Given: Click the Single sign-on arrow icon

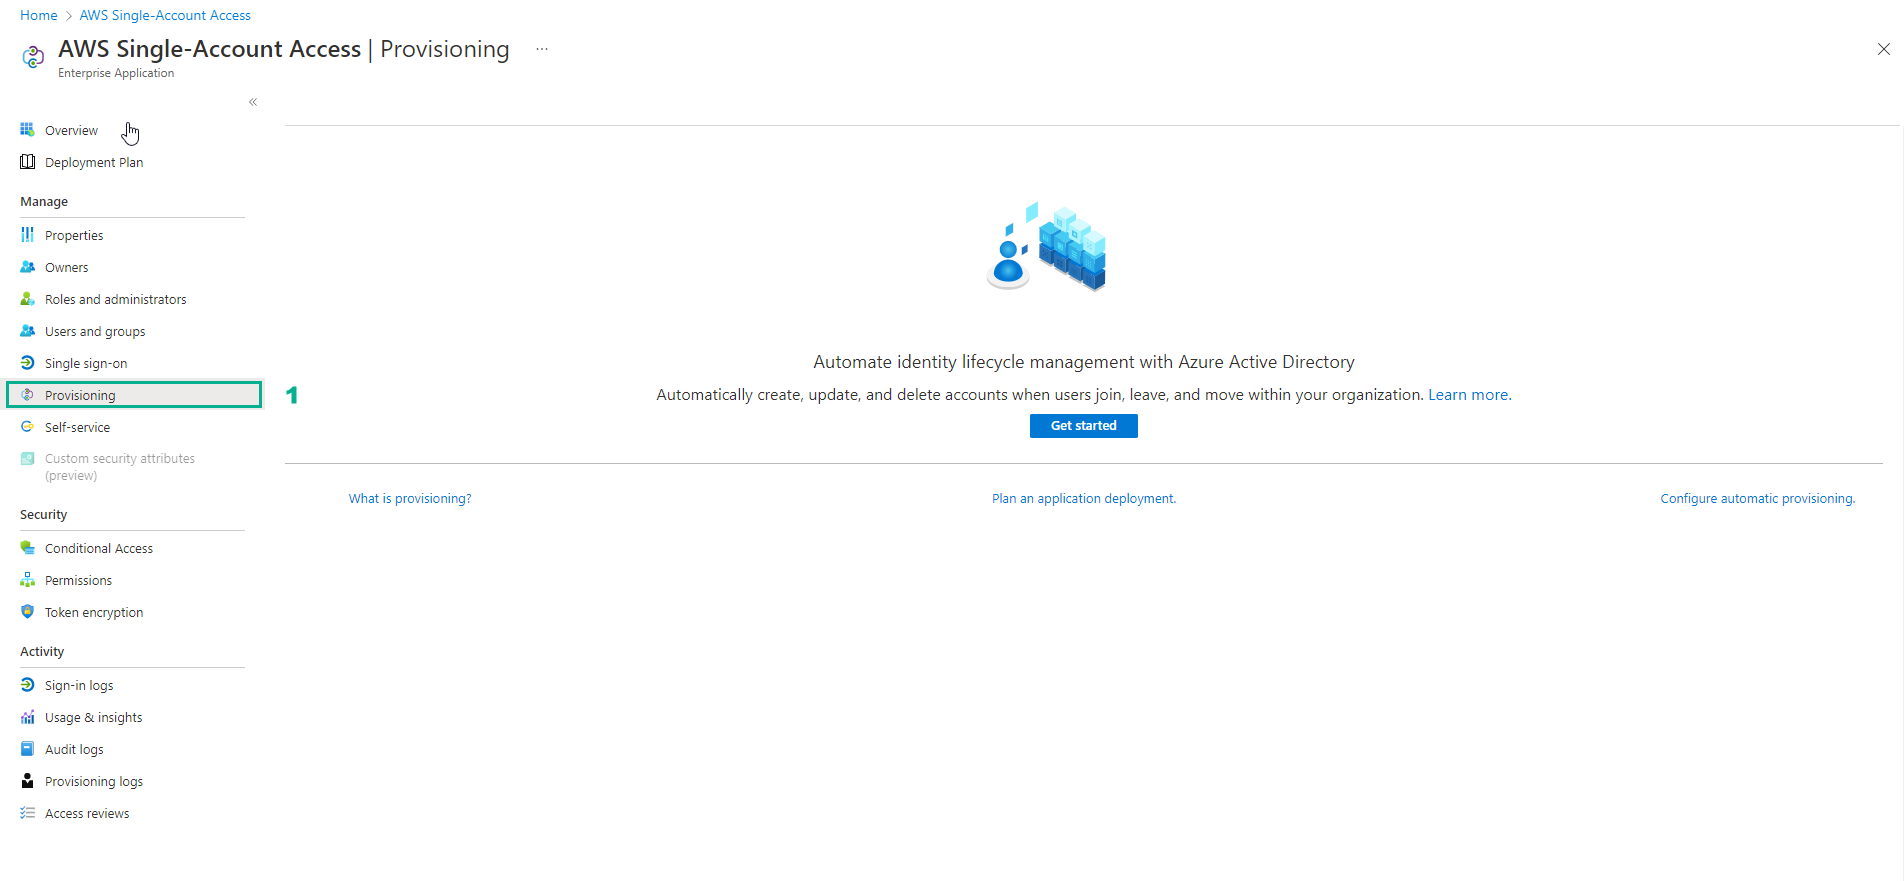Looking at the screenshot, I should click(x=27, y=363).
